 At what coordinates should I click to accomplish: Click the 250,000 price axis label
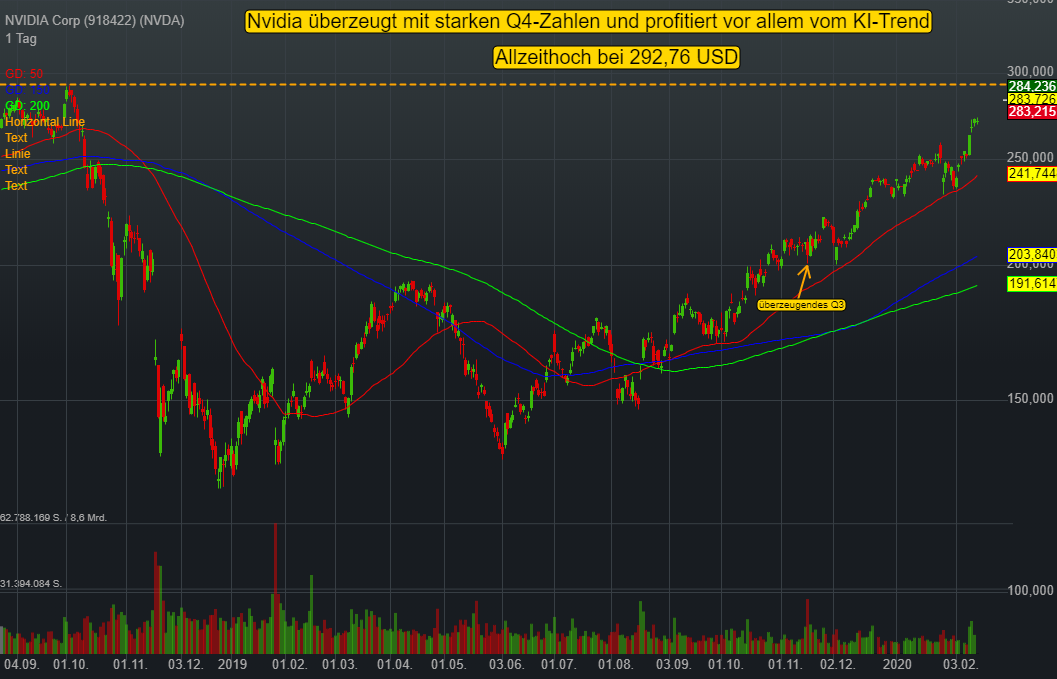click(1030, 158)
